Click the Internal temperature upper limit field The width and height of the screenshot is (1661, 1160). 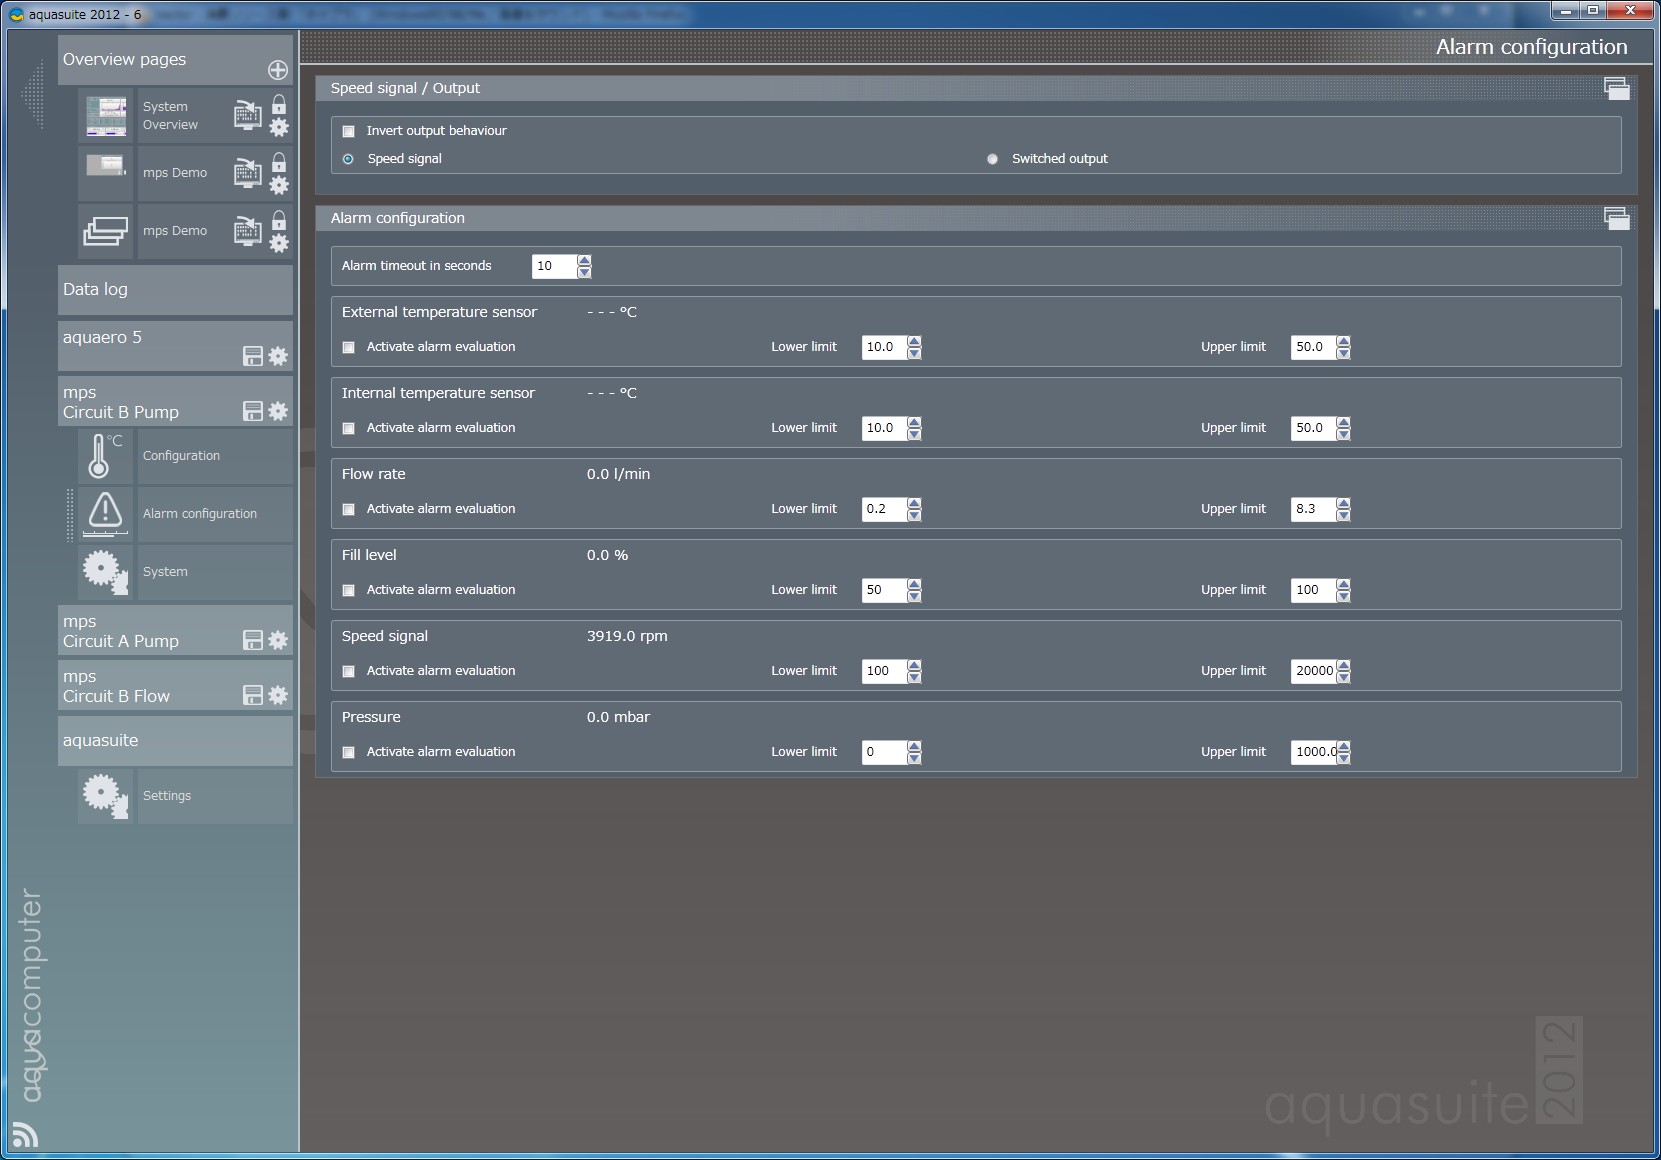pos(1315,428)
